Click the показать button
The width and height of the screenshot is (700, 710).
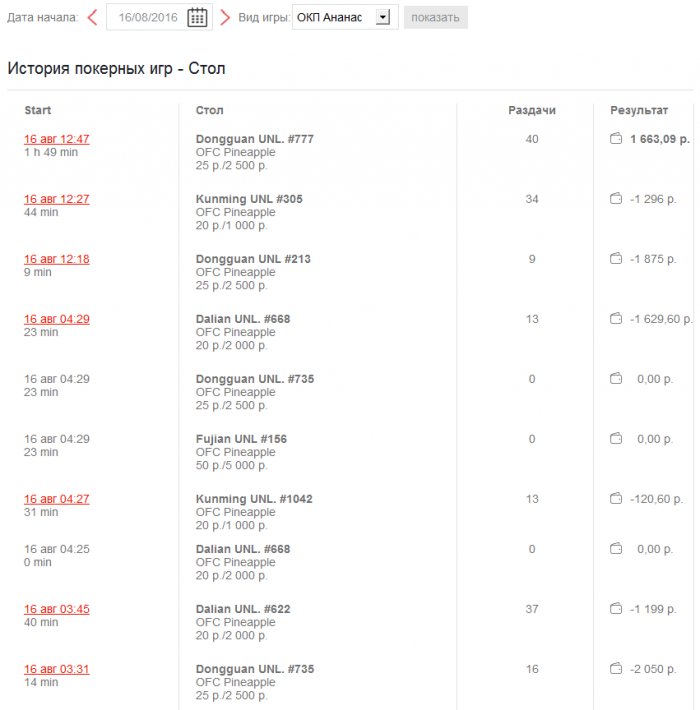(436, 17)
